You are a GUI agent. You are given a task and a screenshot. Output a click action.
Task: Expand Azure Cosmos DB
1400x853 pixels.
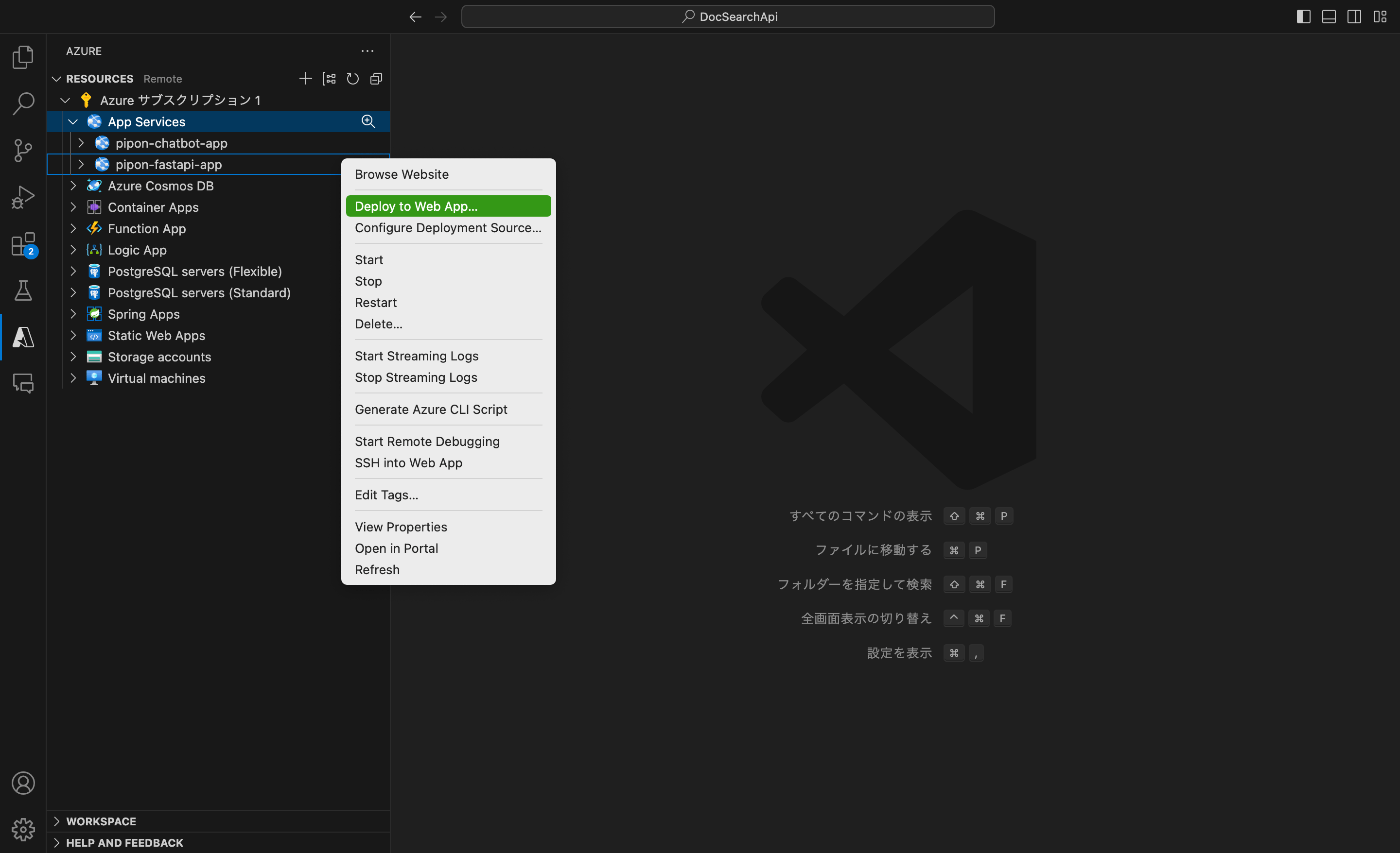pyautogui.click(x=73, y=186)
